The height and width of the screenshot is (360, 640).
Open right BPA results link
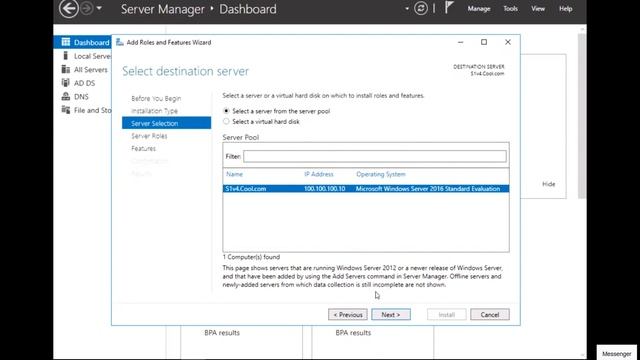tap(353, 333)
